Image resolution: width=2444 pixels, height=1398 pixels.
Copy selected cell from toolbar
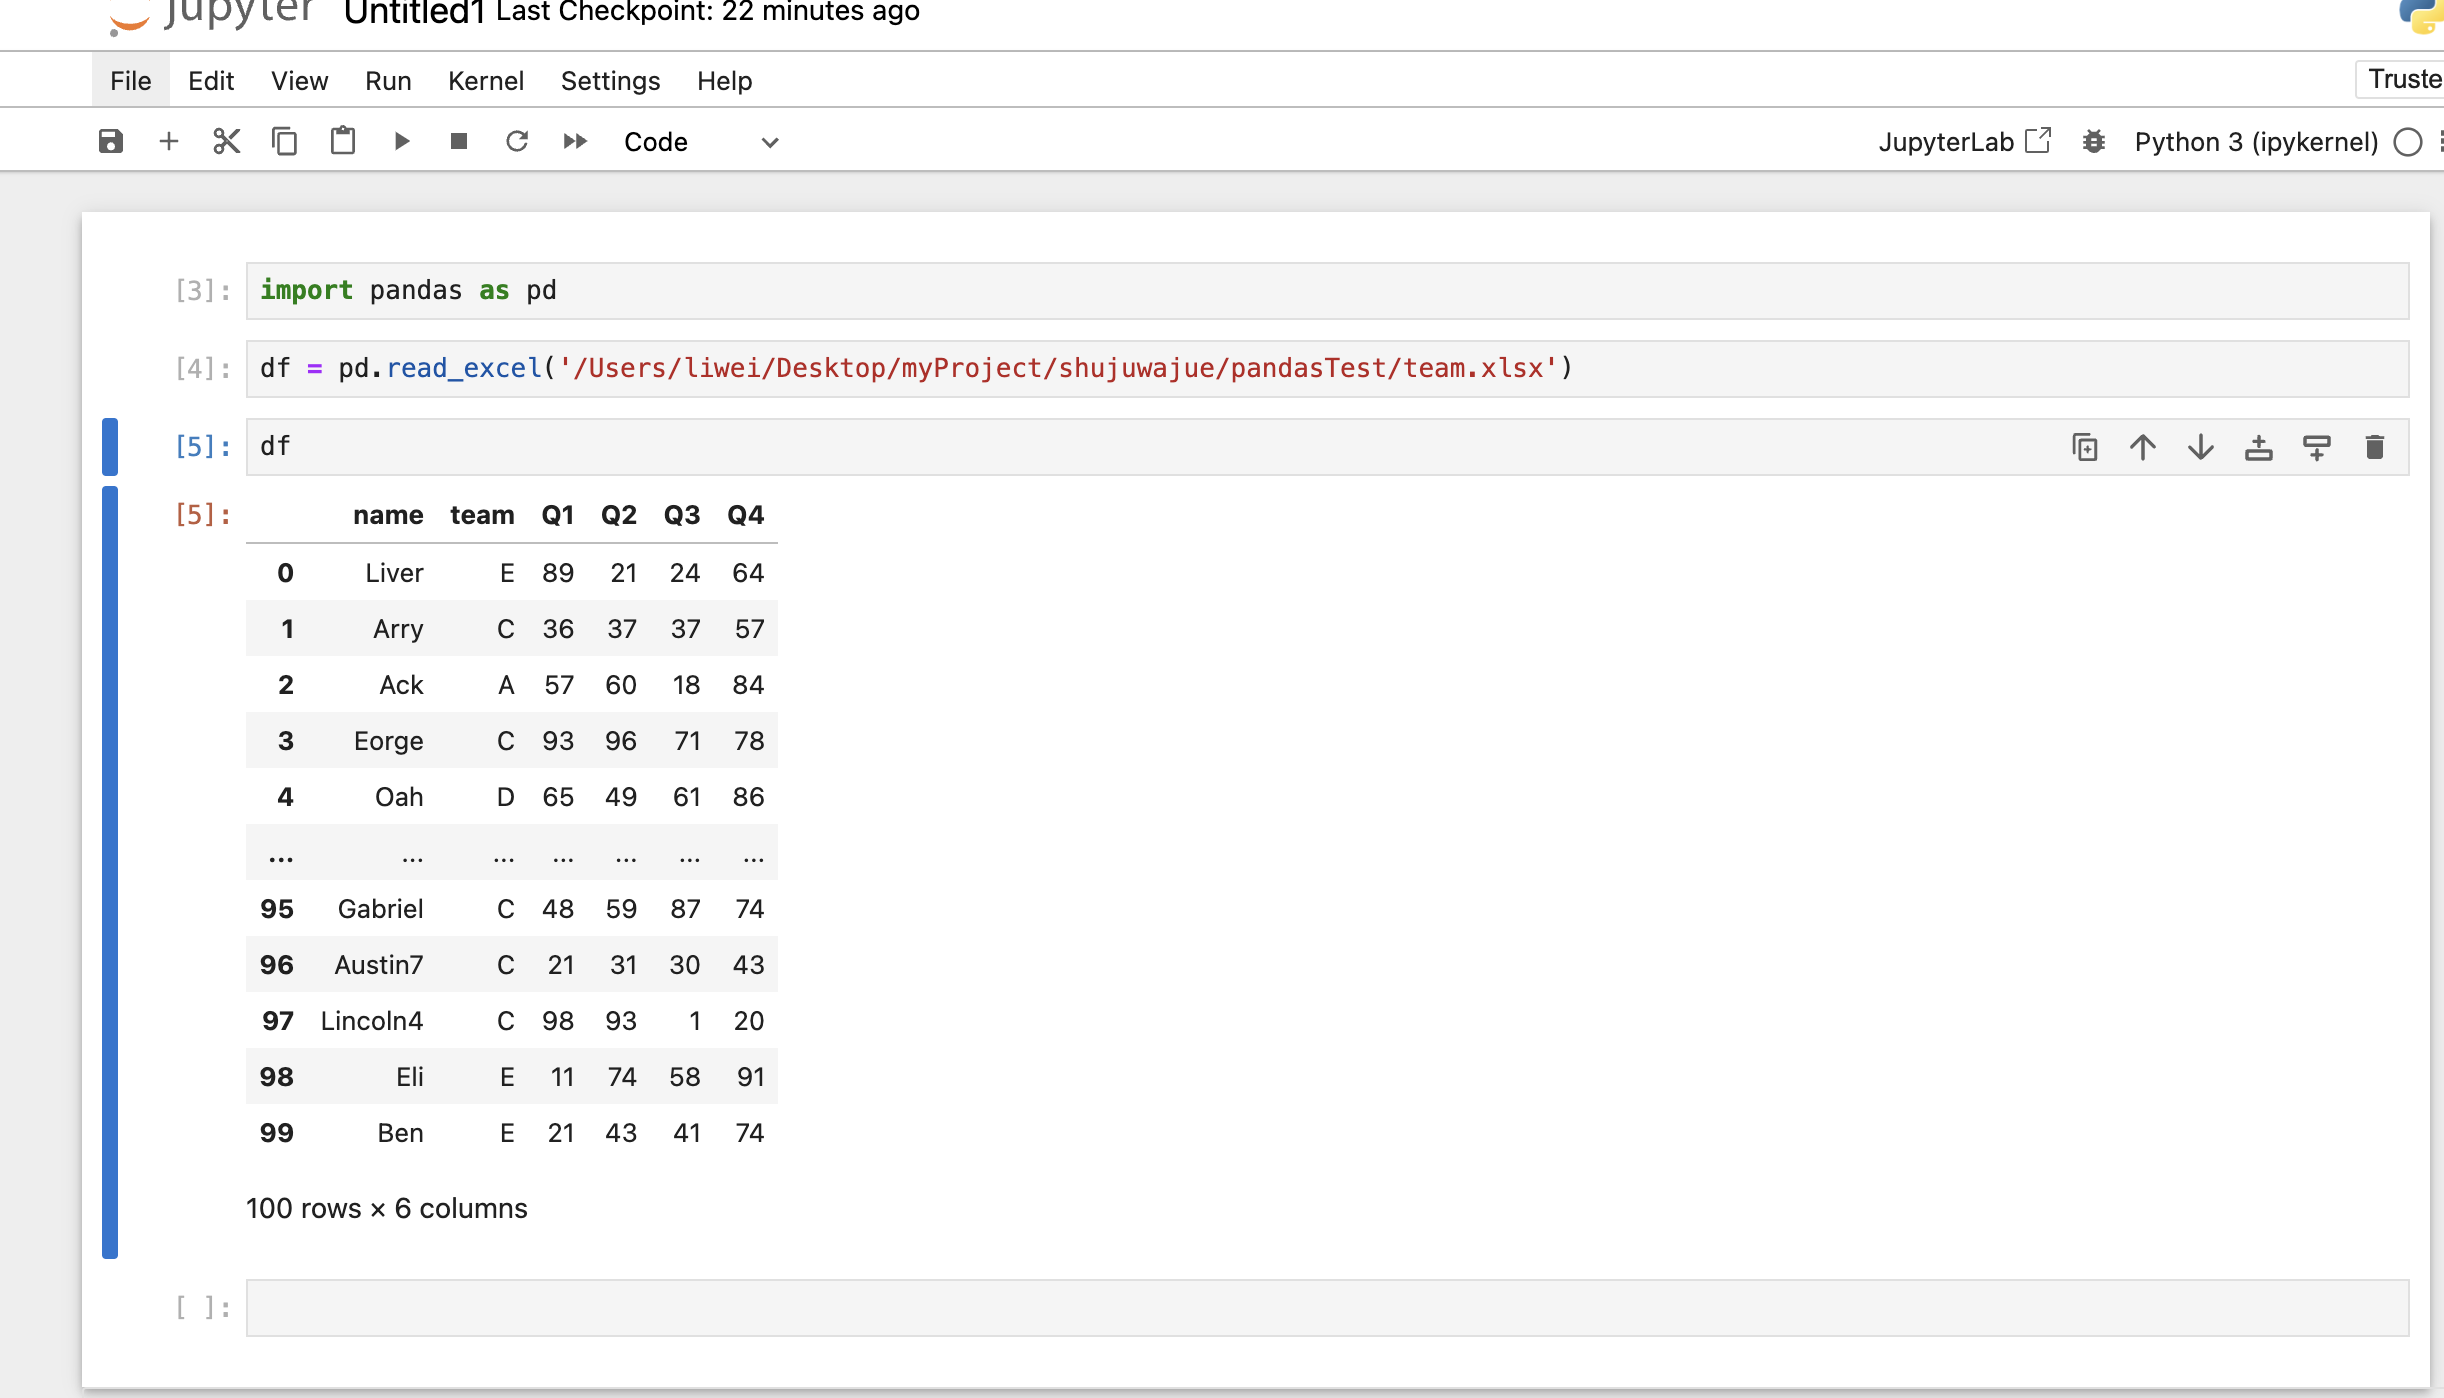285,141
